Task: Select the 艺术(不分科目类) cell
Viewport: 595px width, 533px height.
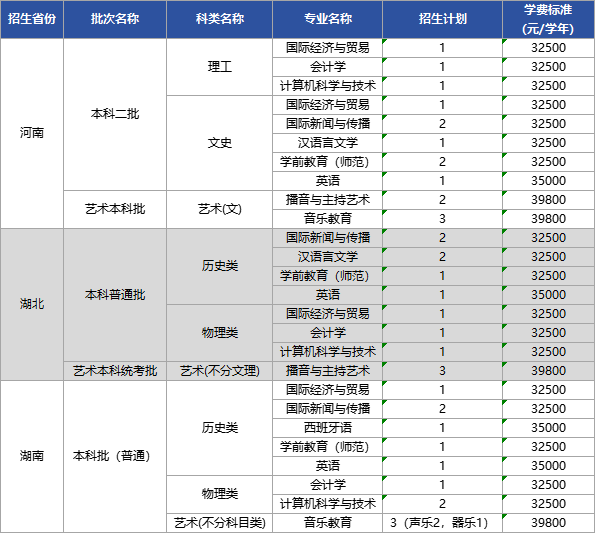Action: coord(219,523)
